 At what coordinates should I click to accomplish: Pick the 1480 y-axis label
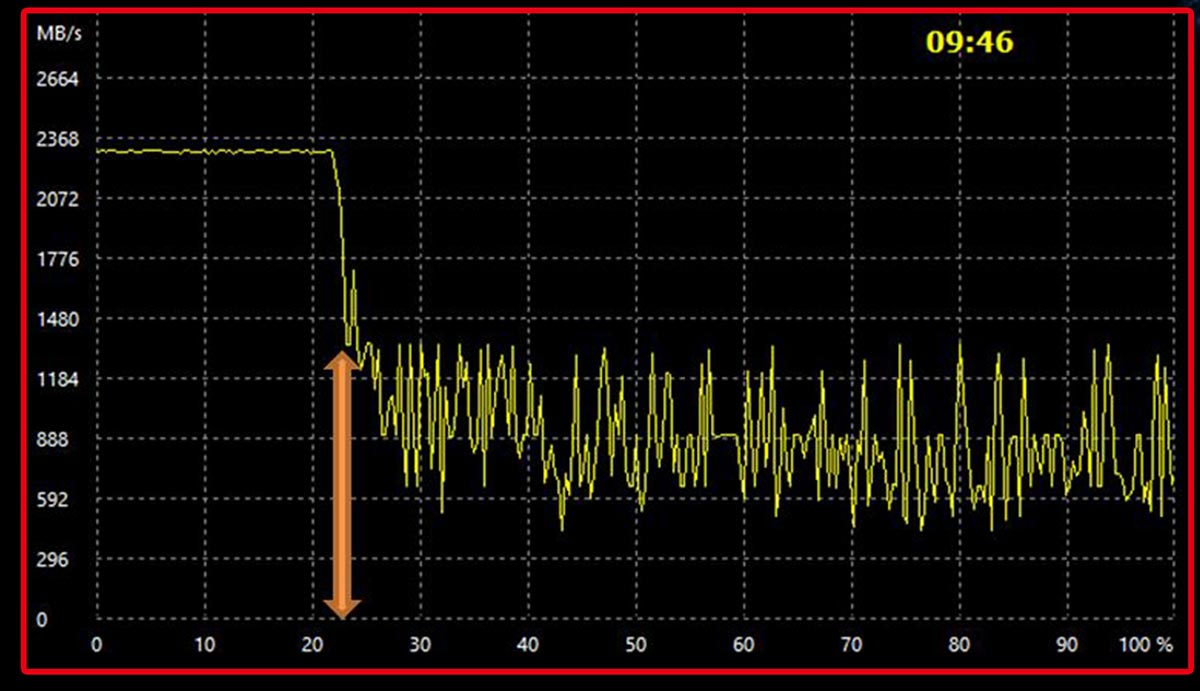[56, 320]
